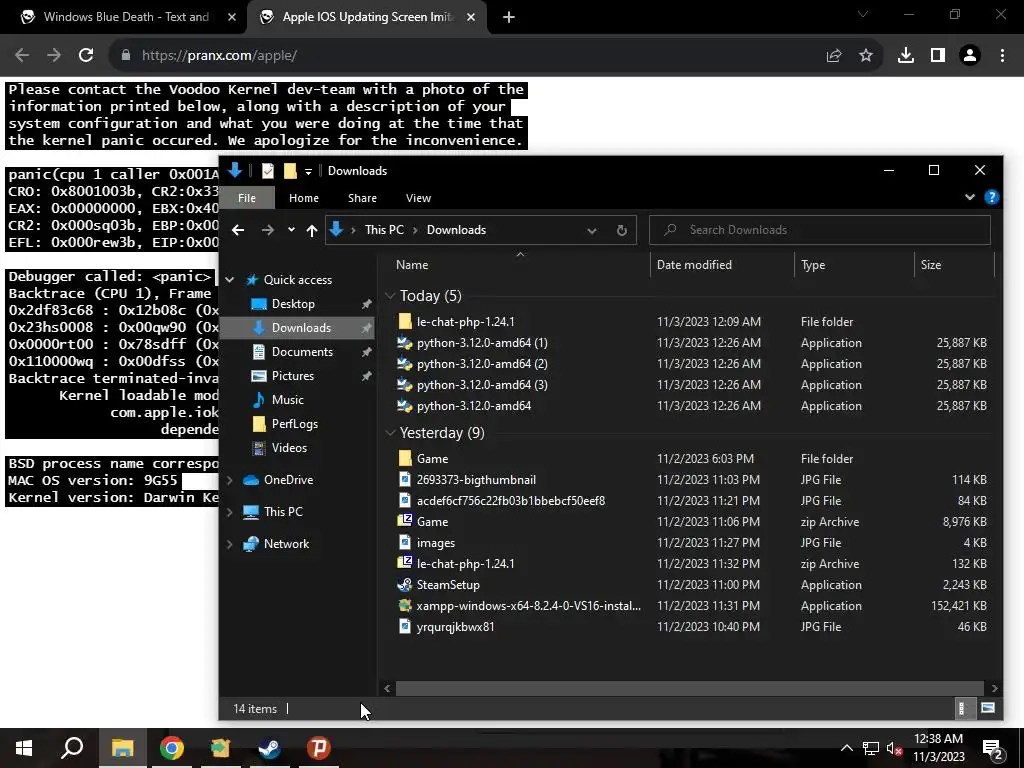Collapse the Yesterday (9) group
The width and height of the screenshot is (1024, 768).
point(391,433)
